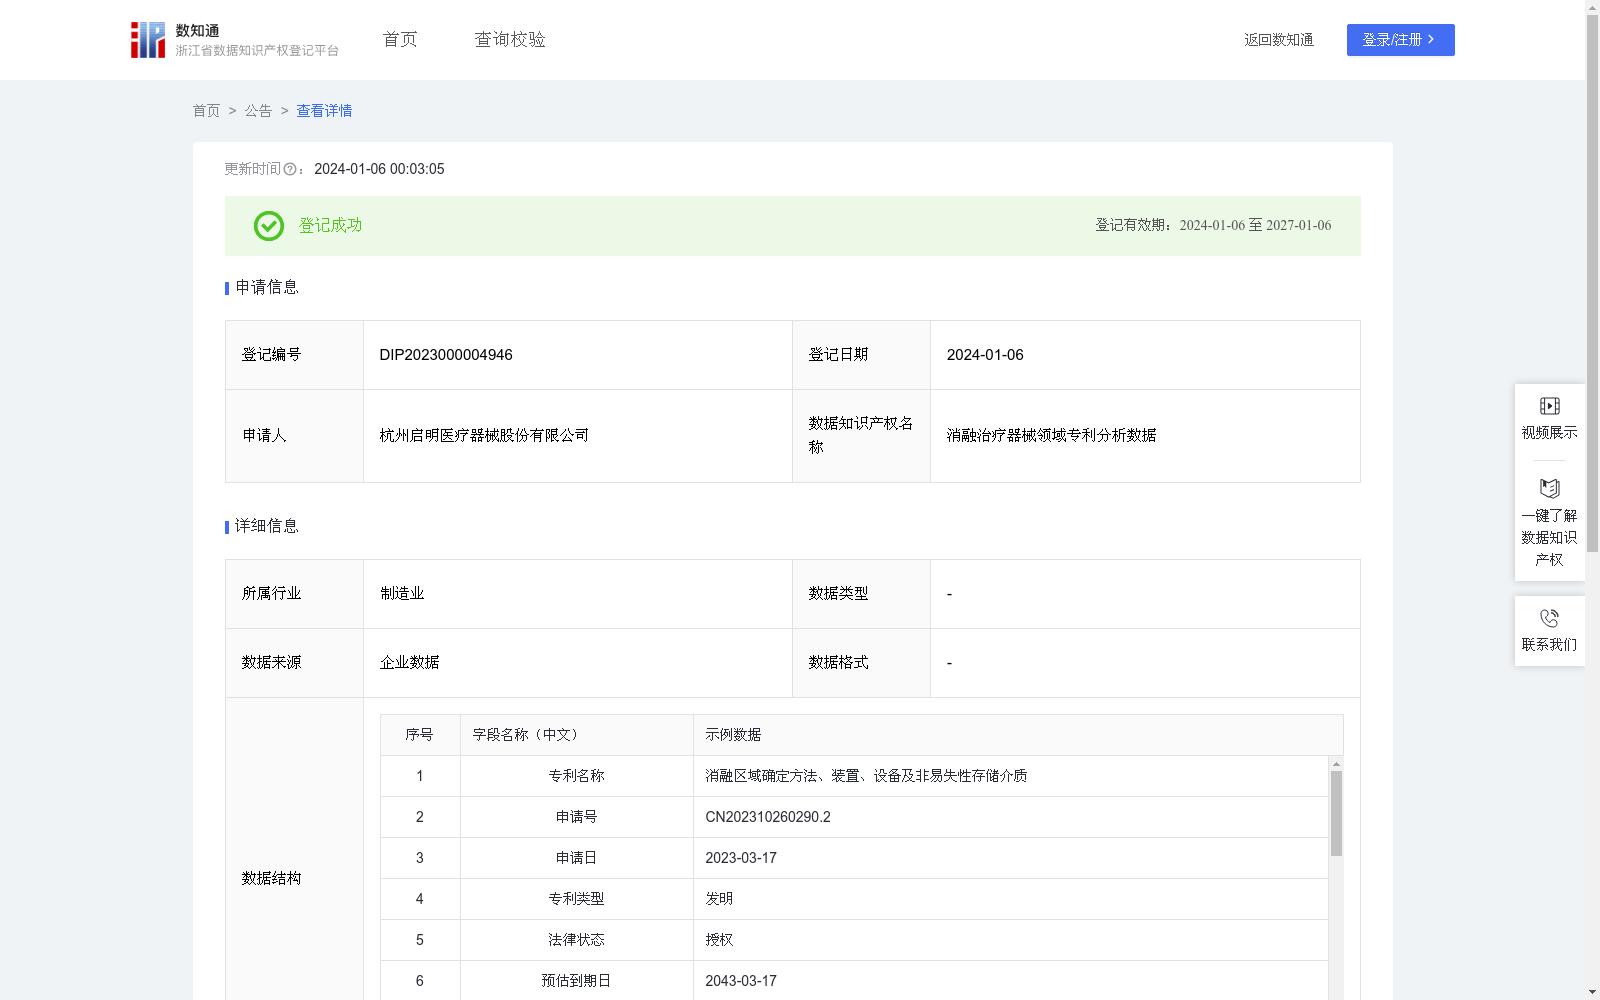This screenshot has height=1000, width=1600.
Task: Click the 序号 column header
Action: pyautogui.click(x=419, y=735)
